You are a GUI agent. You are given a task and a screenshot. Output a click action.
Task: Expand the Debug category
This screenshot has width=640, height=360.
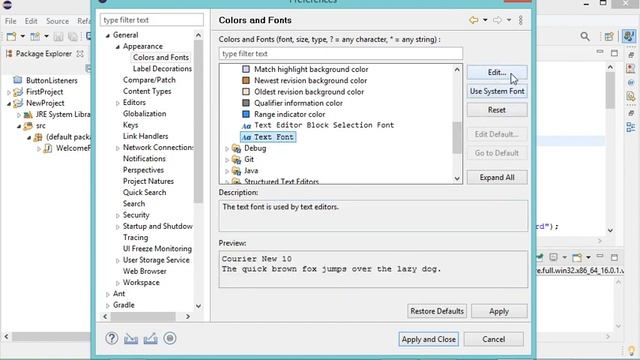[x=227, y=149]
